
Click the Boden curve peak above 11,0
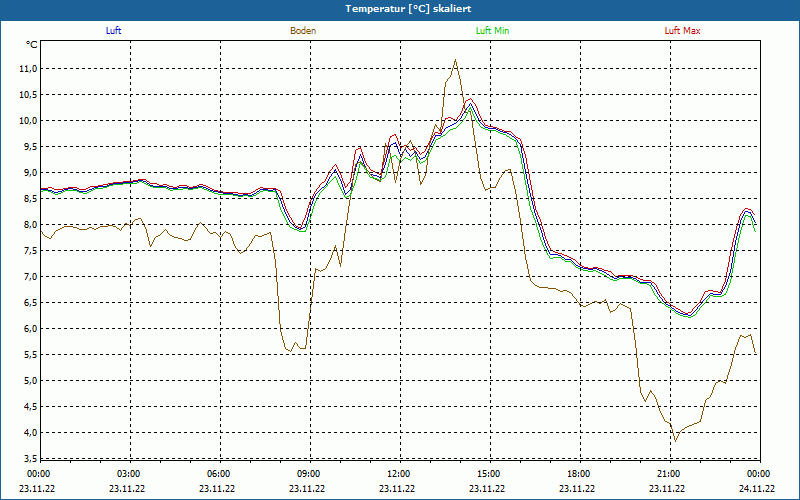tap(455, 60)
